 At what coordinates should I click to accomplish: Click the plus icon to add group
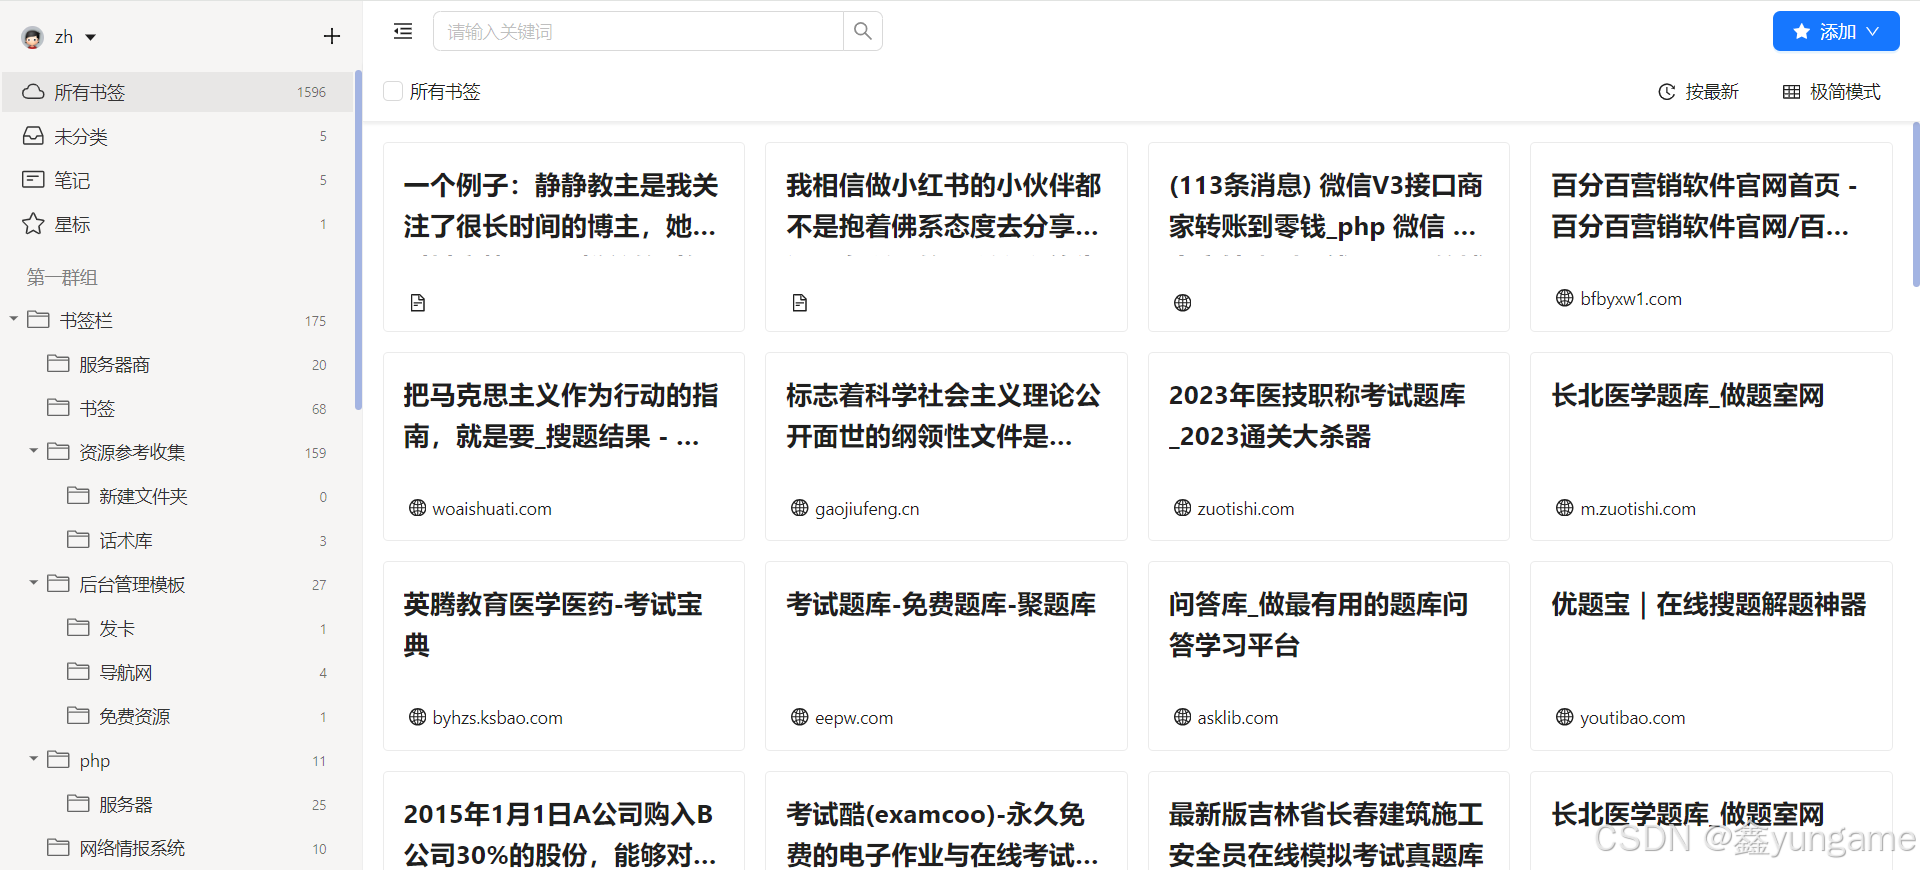[x=332, y=37]
